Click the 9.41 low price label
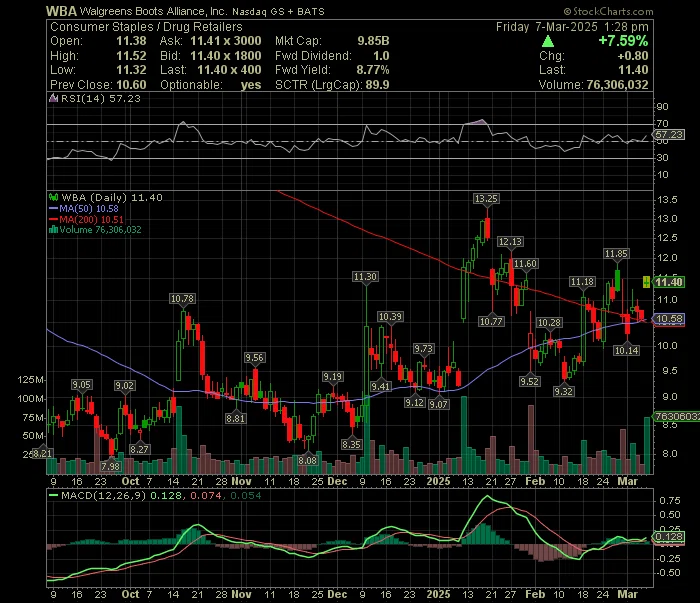The image size is (700, 603). (x=381, y=386)
